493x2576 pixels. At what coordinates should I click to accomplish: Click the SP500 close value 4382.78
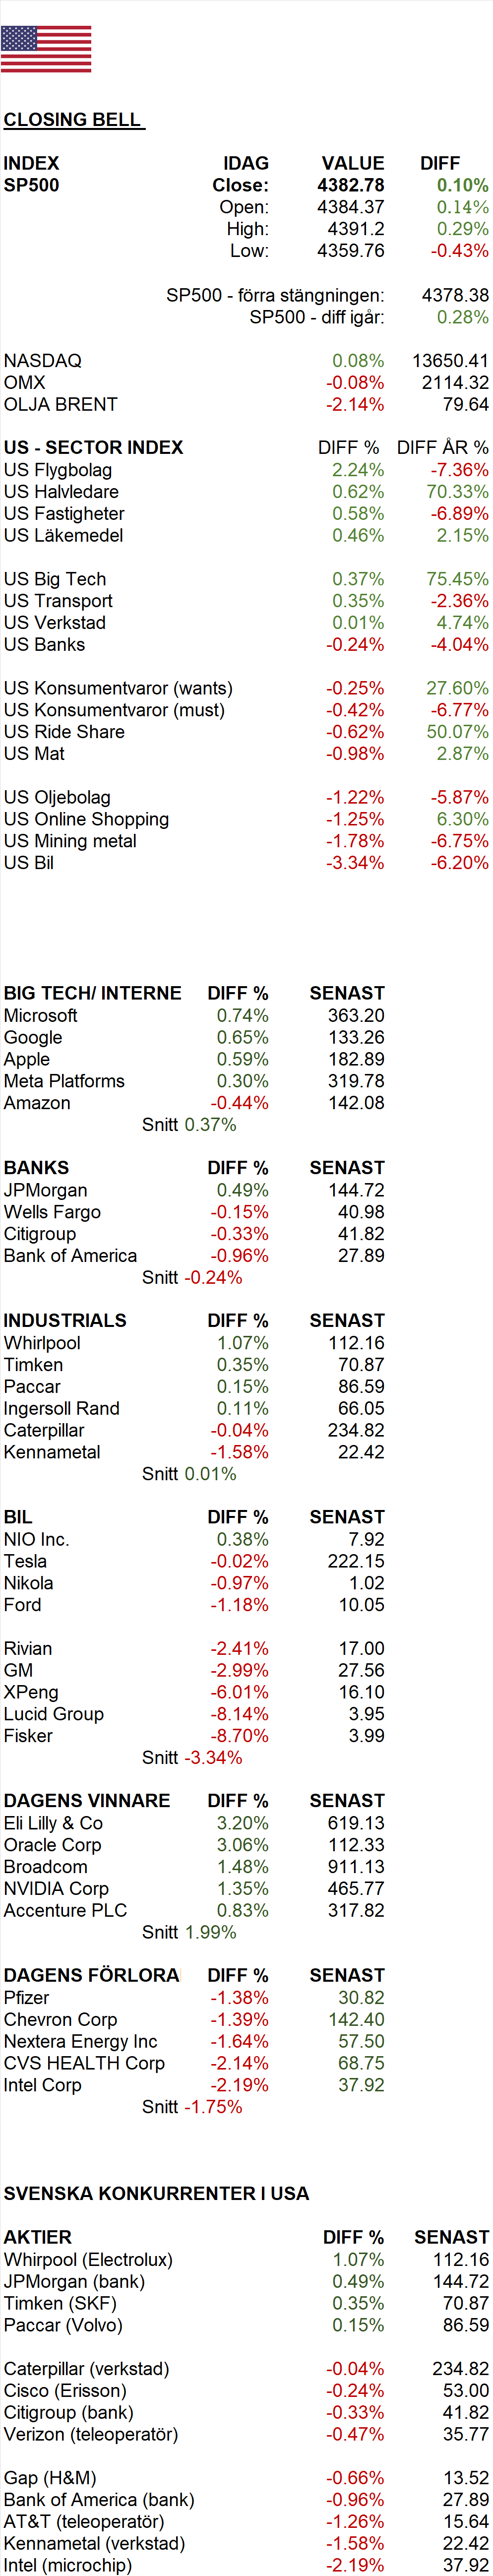tap(350, 185)
